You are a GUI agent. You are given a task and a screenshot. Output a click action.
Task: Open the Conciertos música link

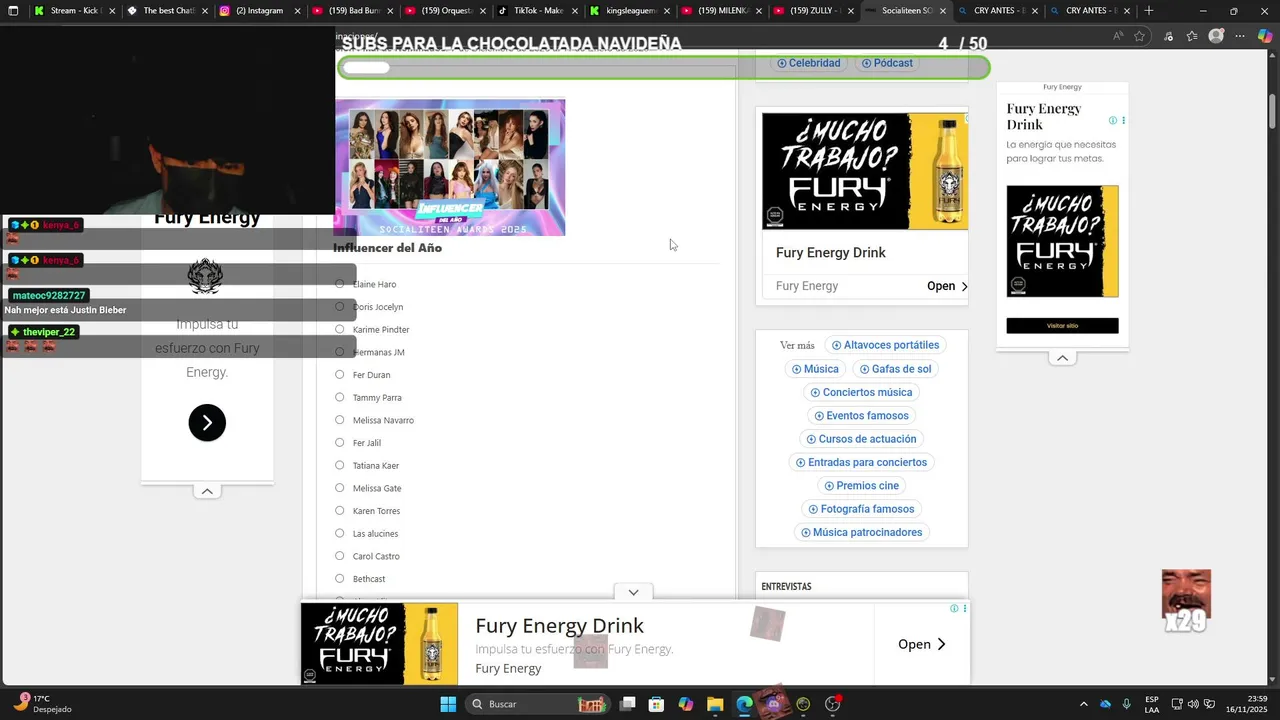tap(861, 392)
